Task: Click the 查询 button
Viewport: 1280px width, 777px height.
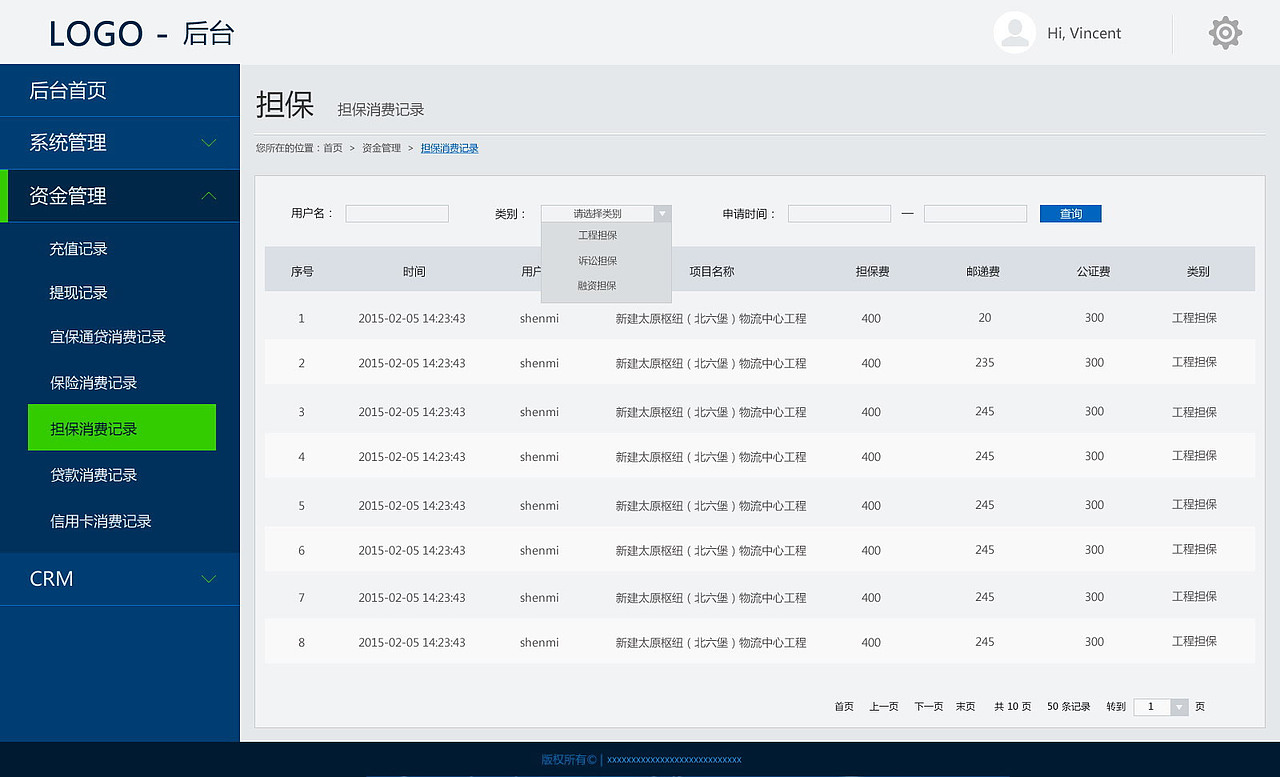Action: 1071,214
